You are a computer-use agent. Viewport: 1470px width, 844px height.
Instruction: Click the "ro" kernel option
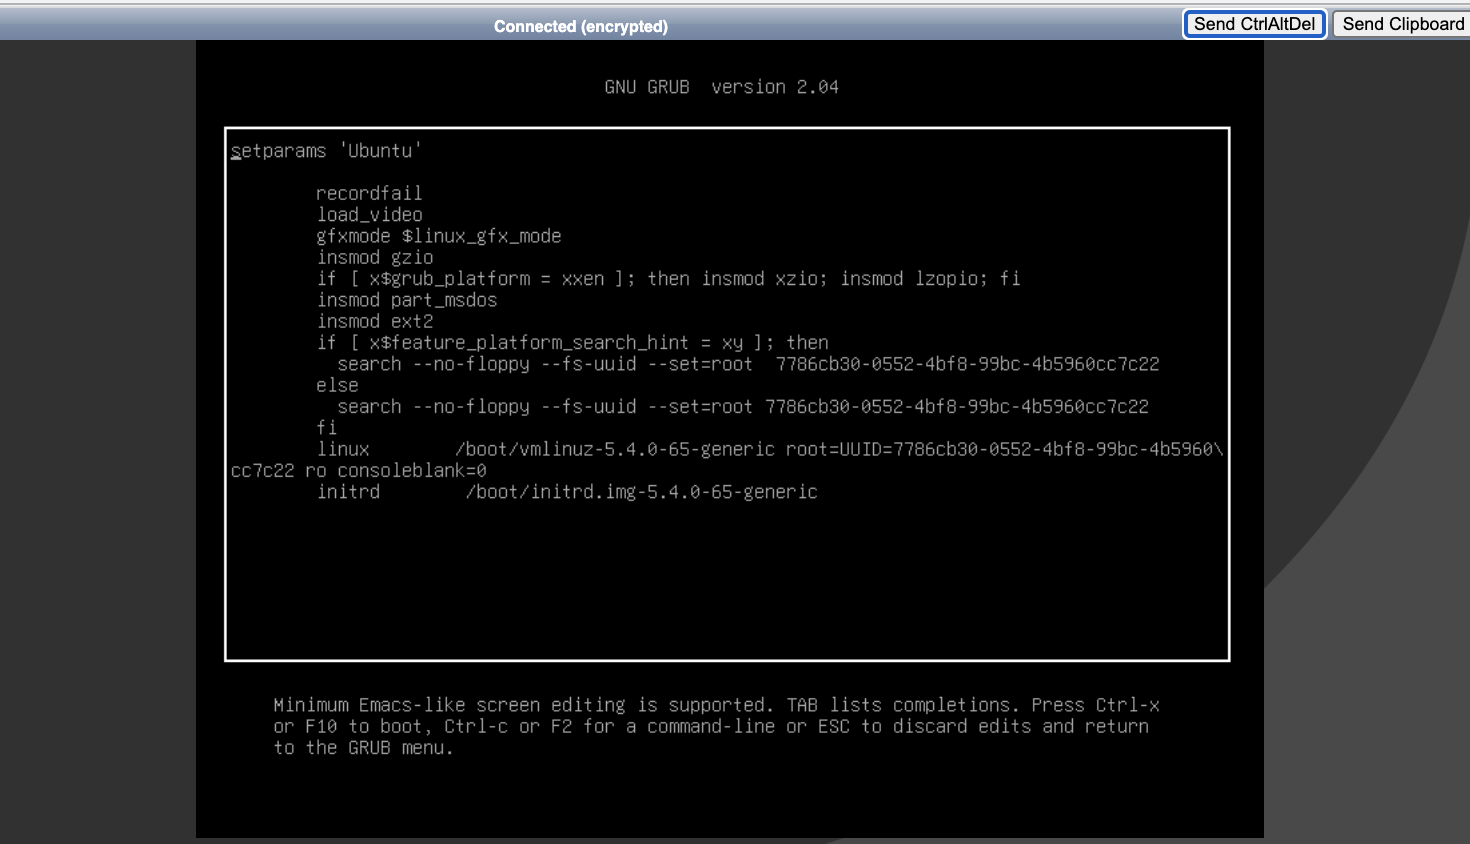point(316,471)
